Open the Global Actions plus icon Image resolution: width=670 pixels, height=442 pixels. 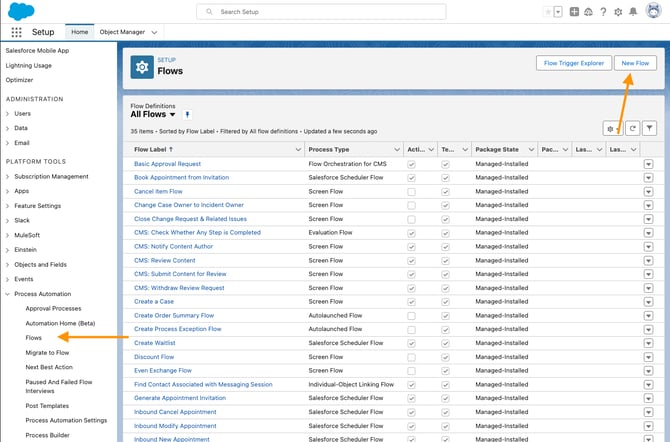click(574, 11)
